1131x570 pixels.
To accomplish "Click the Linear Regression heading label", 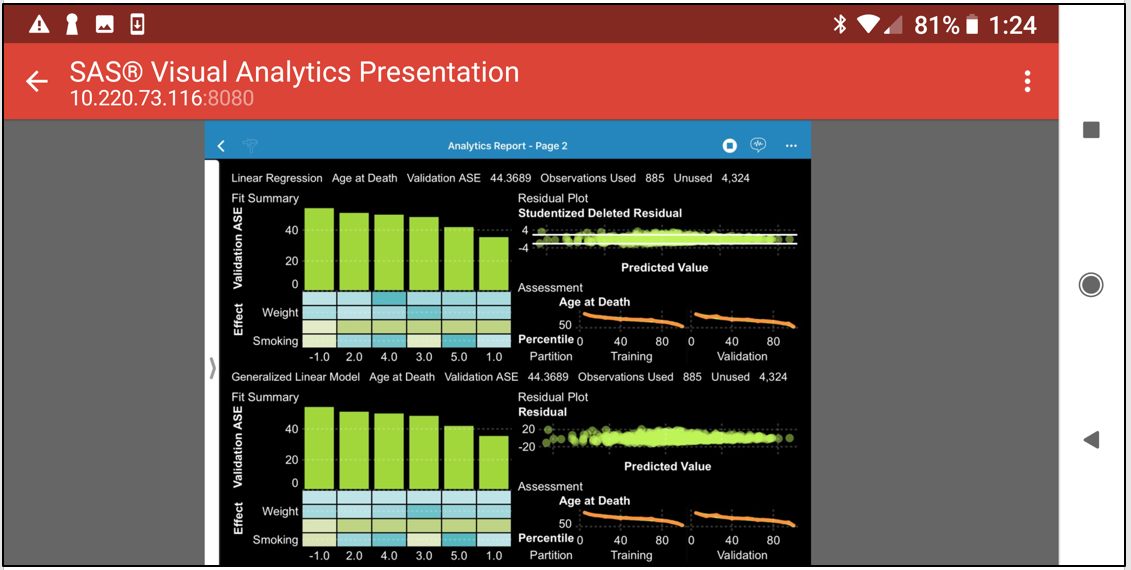I will [x=276, y=178].
